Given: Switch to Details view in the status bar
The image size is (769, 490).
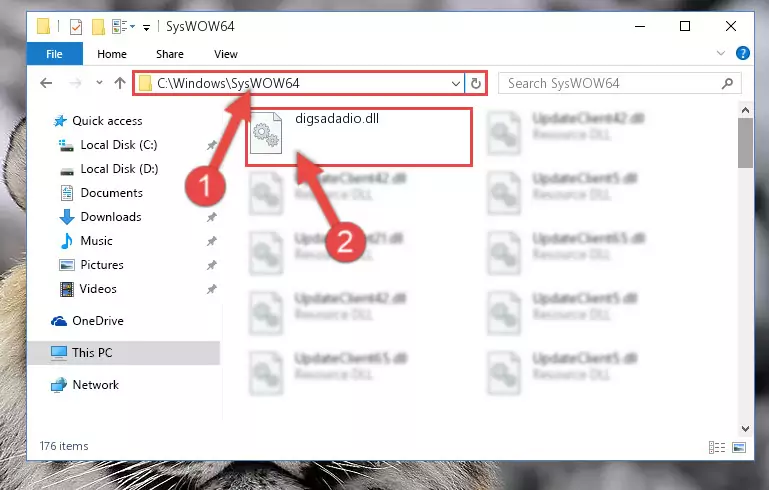Looking at the screenshot, I should click(x=717, y=447).
